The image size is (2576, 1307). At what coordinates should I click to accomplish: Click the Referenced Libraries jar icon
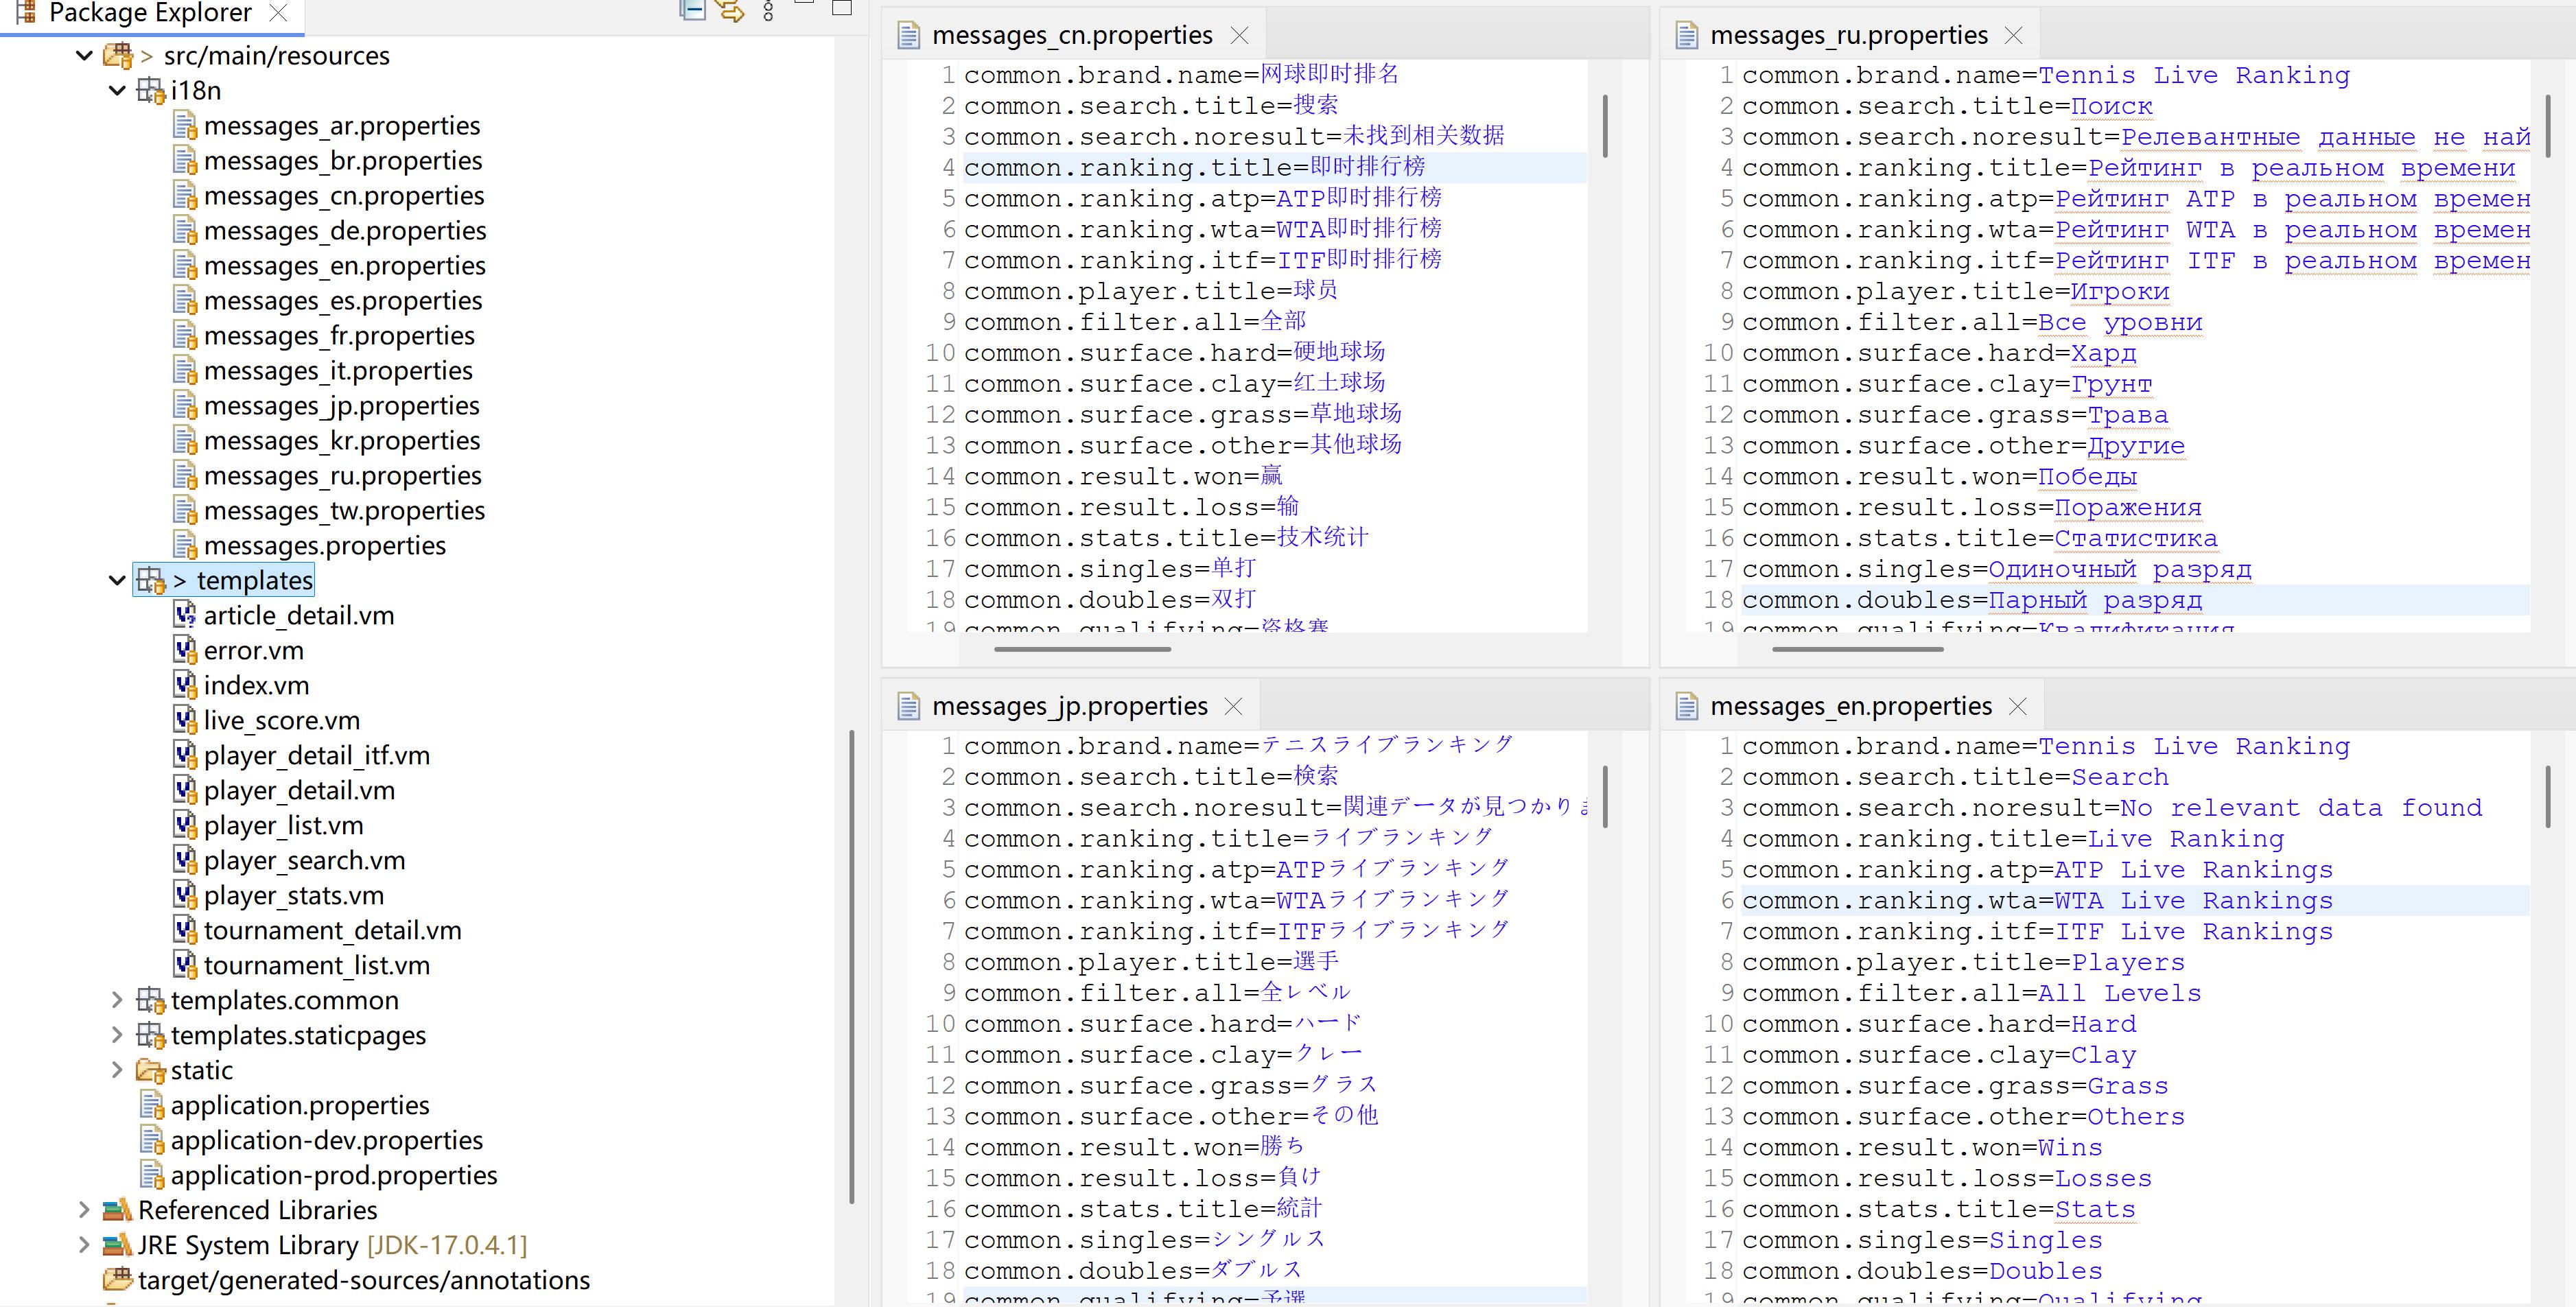[117, 1210]
